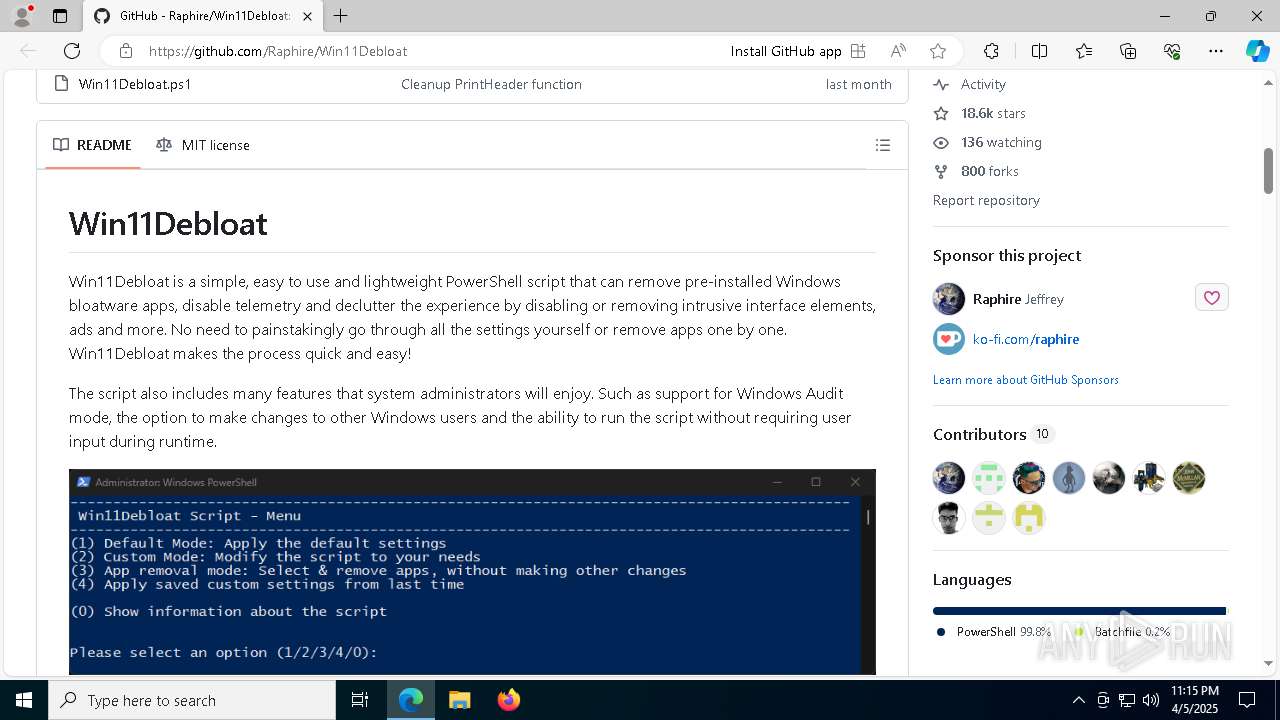The height and width of the screenshot is (720, 1280).
Task: Open a new browser tab
Action: tap(341, 16)
